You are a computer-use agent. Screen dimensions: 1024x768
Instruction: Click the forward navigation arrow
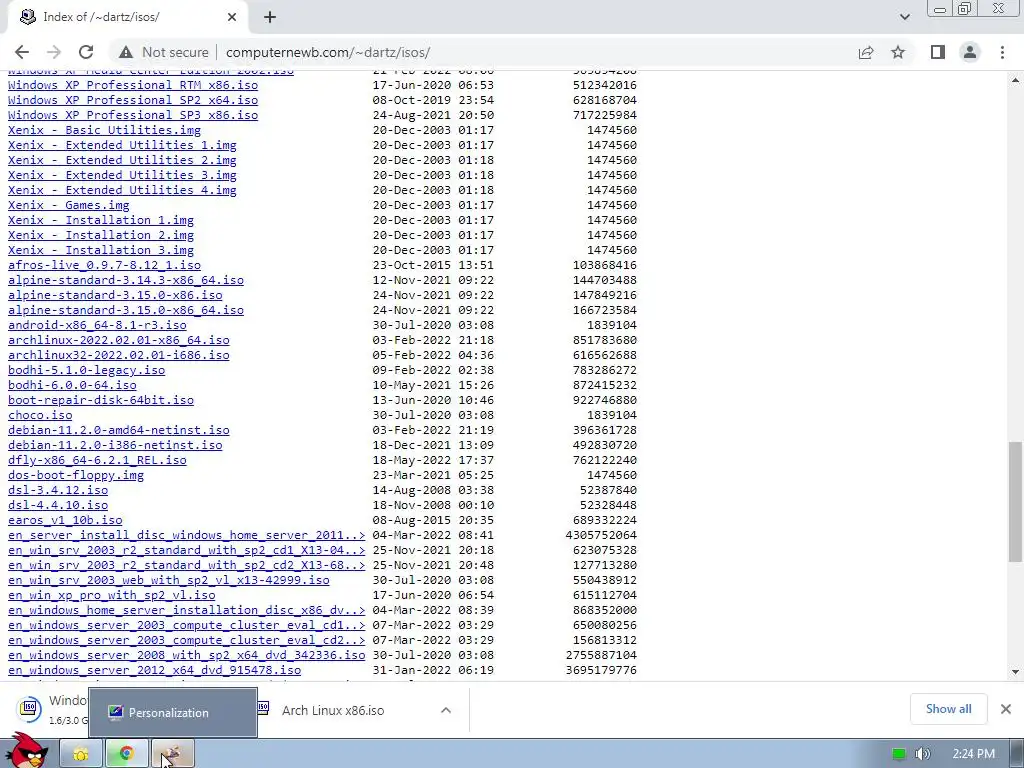tap(54, 52)
